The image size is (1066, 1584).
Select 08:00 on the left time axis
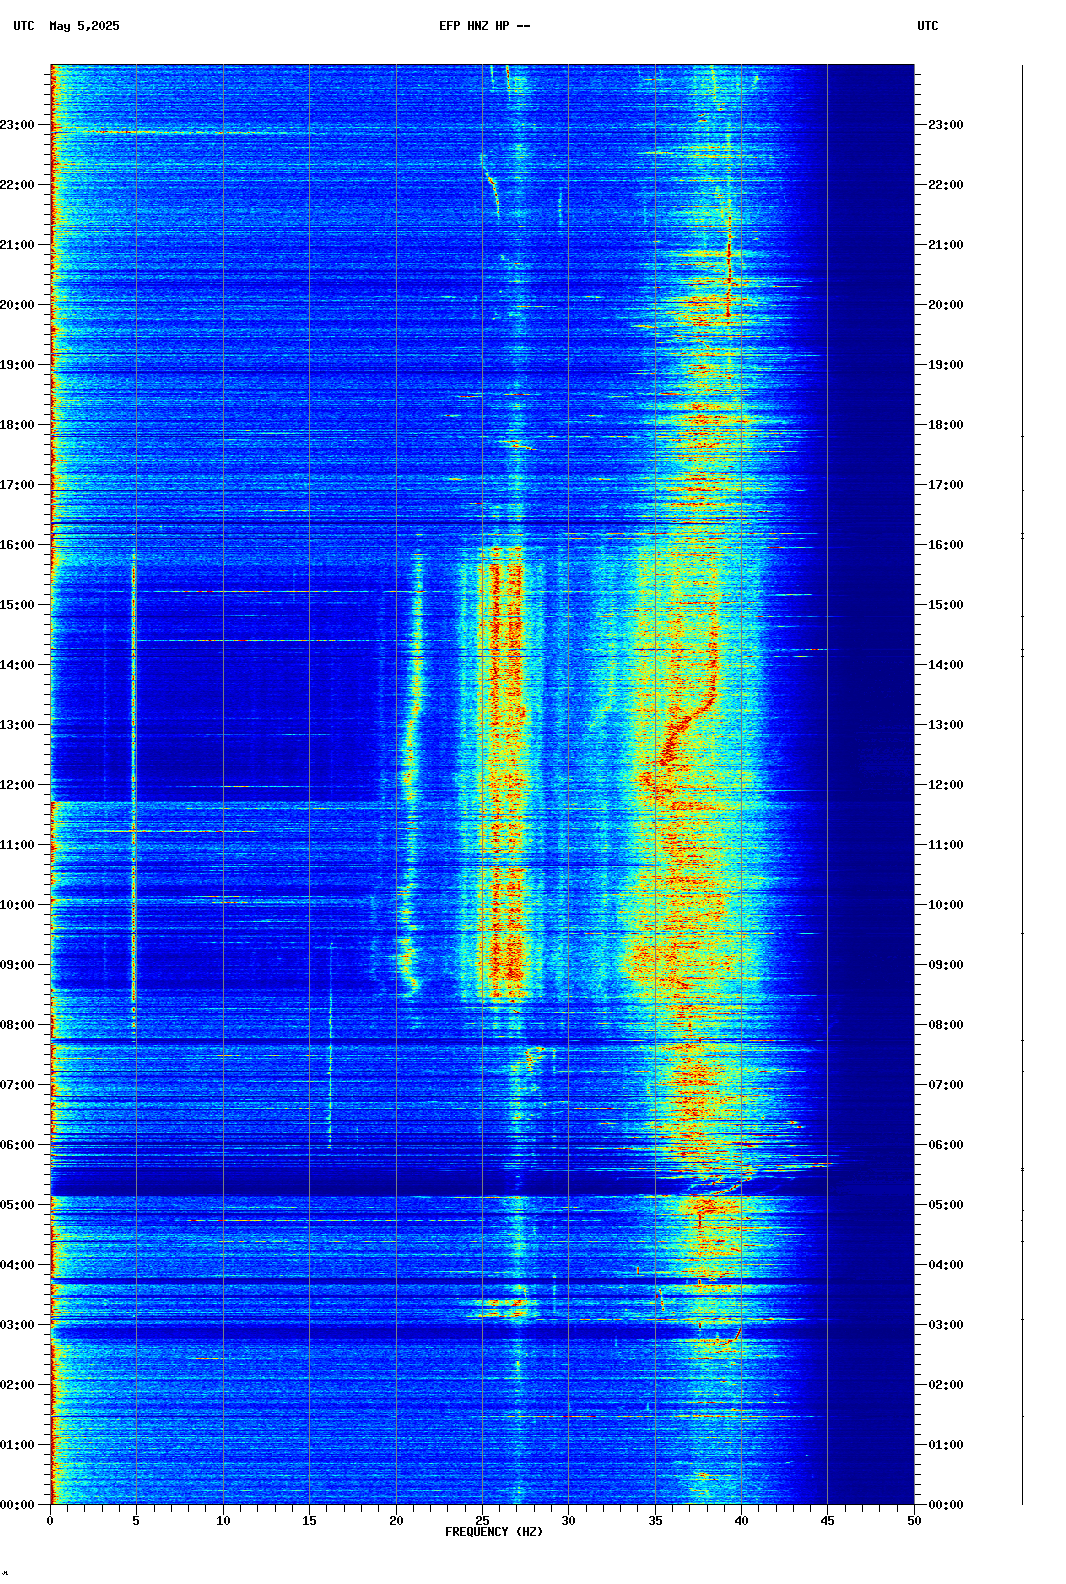17,1025
